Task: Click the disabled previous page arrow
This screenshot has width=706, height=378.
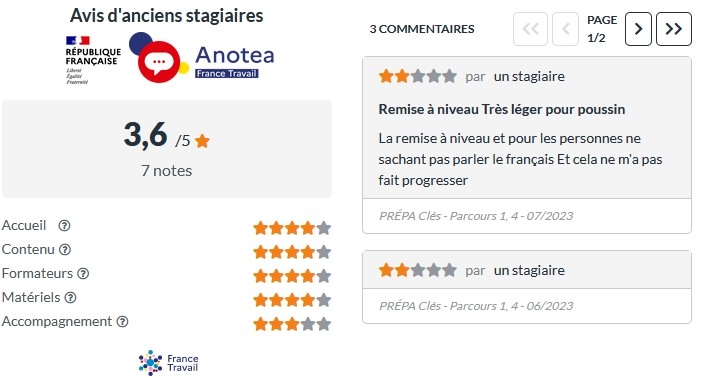Action: (x=566, y=29)
